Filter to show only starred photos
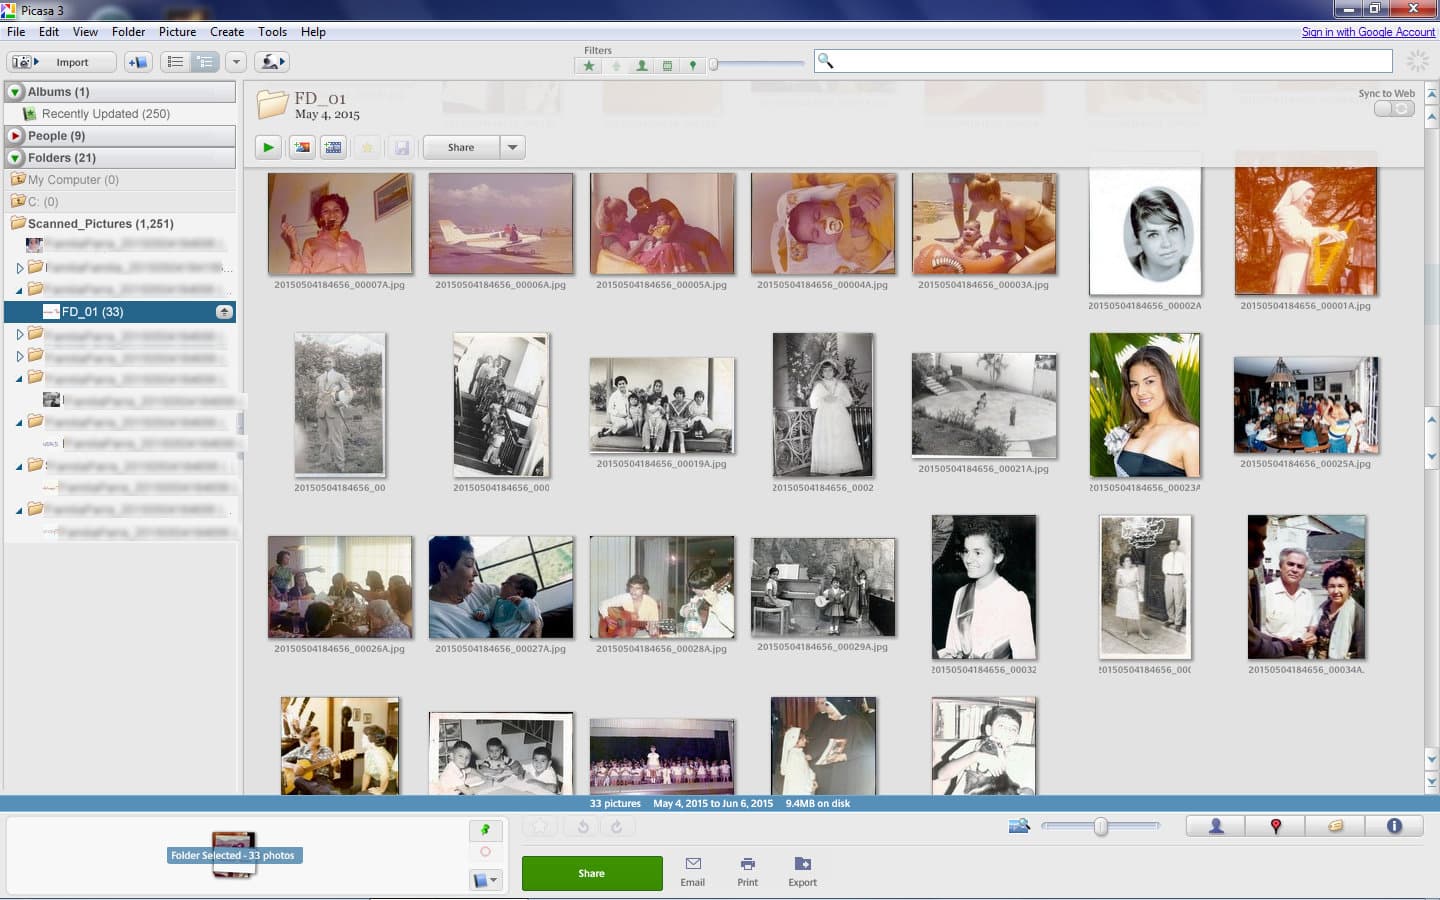This screenshot has height=900, width=1440. pyautogui.click(x=590, y=65)
